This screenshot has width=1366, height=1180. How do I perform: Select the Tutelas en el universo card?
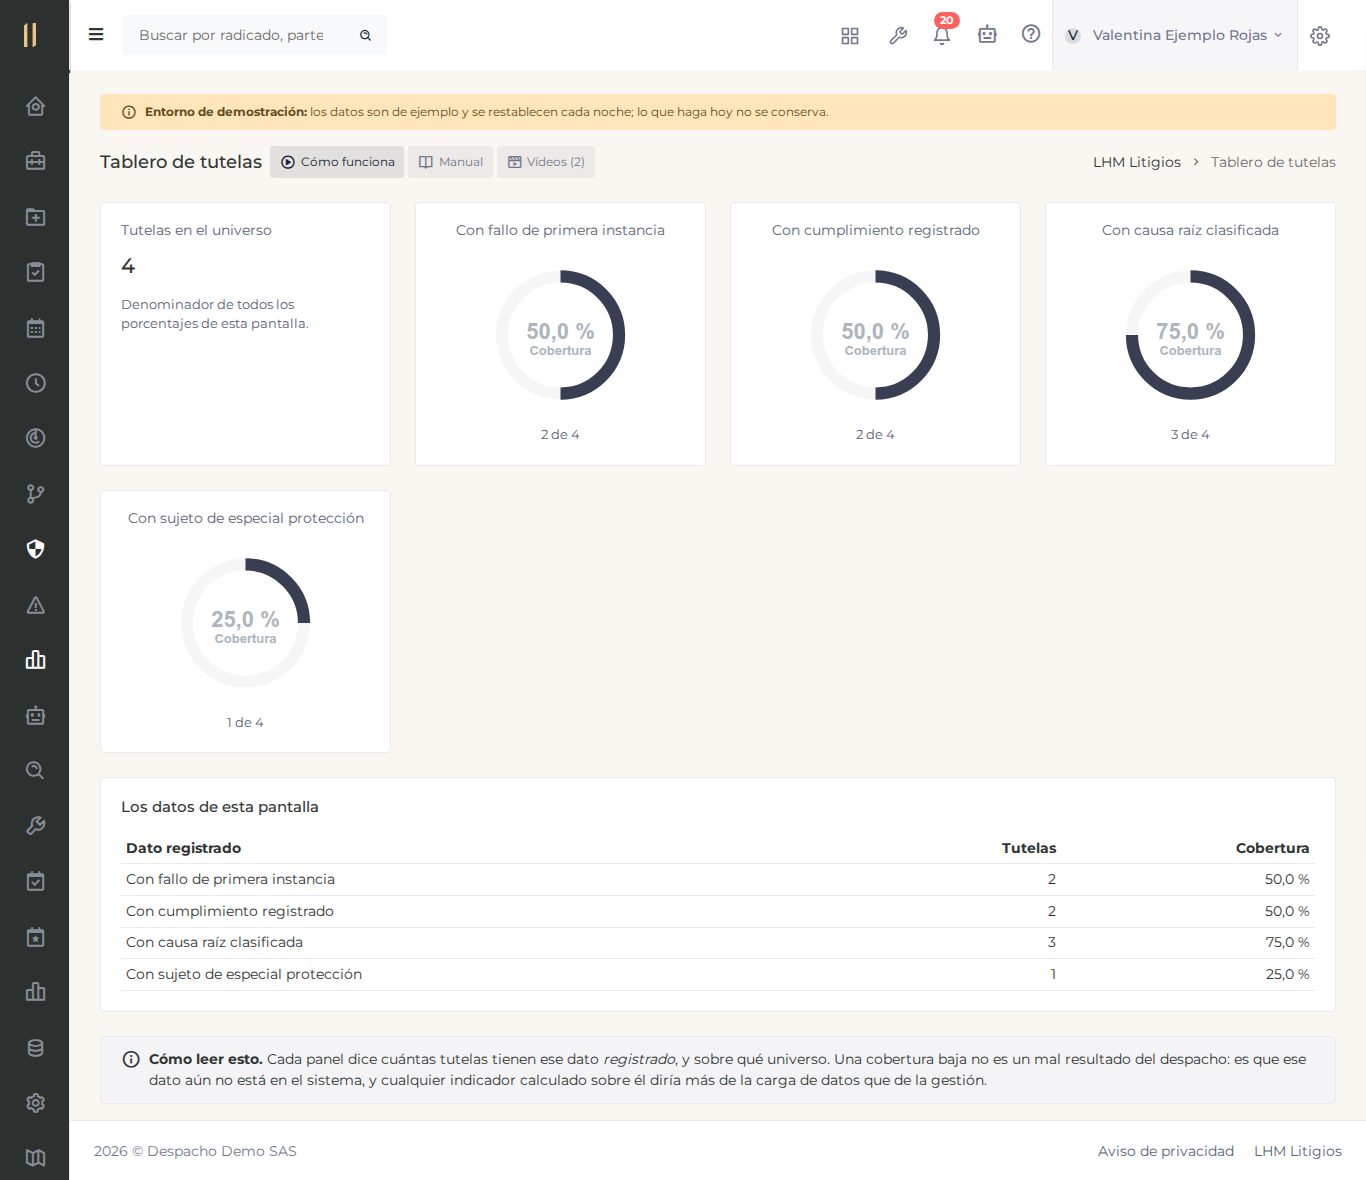(x=245, y=334)
